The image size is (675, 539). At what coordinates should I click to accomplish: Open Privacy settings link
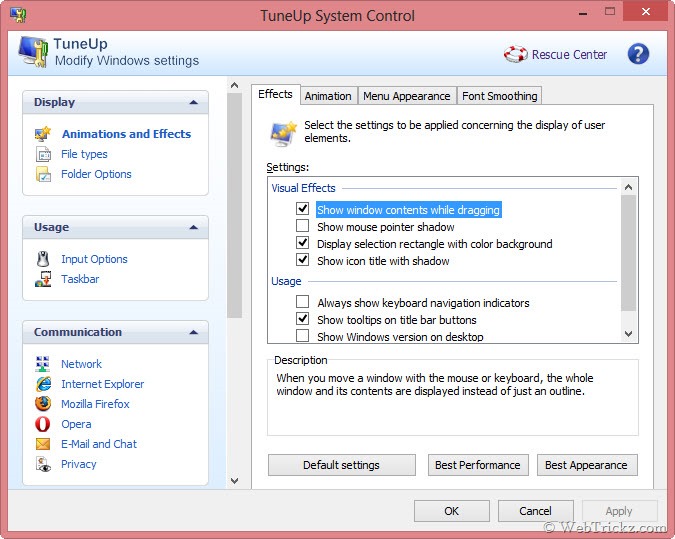coord(79,464)
